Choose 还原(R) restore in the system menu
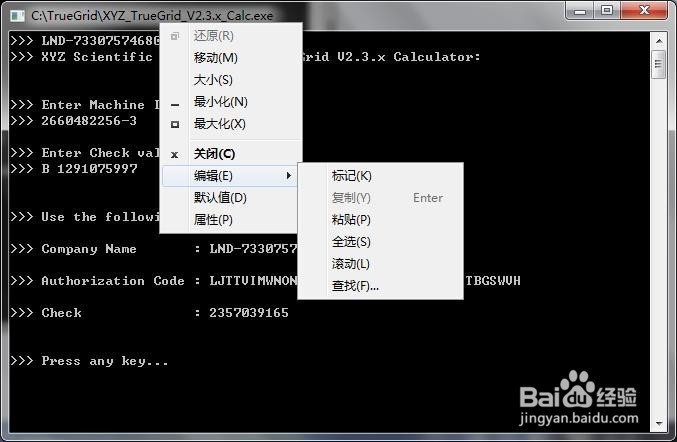The image size is (677, 442). click(x=231, y=36)
